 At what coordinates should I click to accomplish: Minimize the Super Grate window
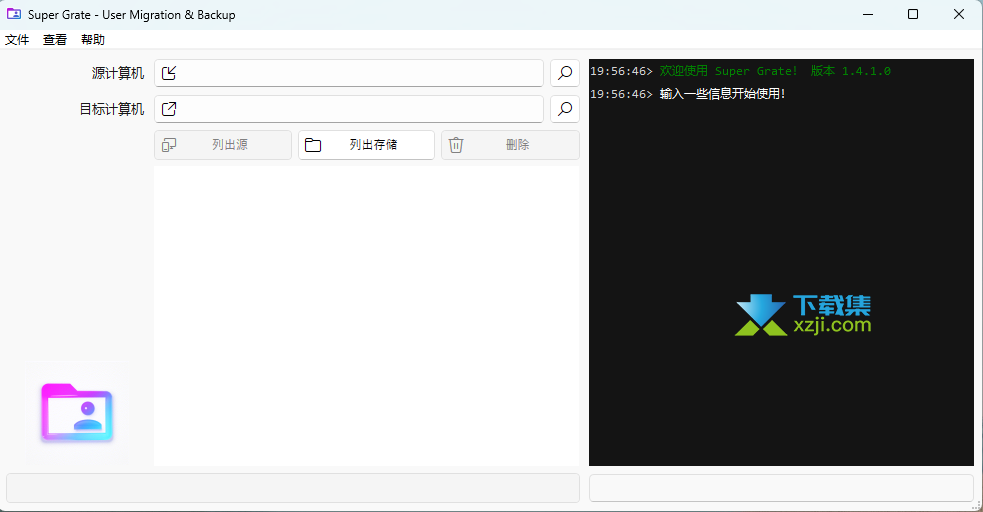868,14
